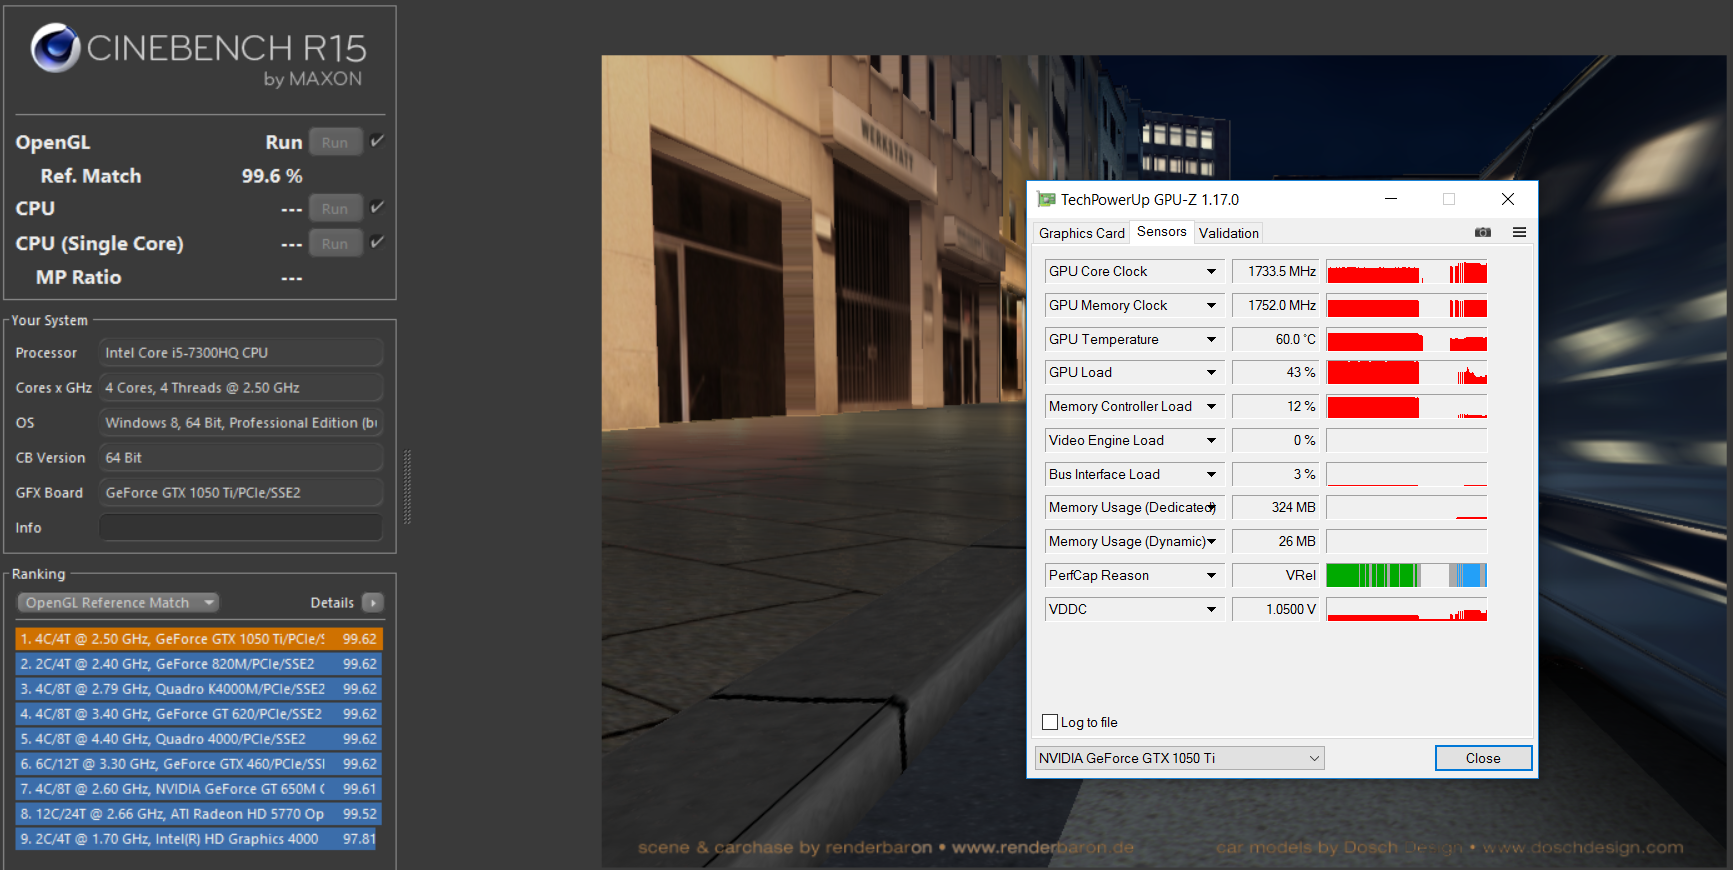The height and width of the screenshot is (870, 1733).
Task: Click the 1752.0 MHz memory clock value
Action: pos(1276,306)
